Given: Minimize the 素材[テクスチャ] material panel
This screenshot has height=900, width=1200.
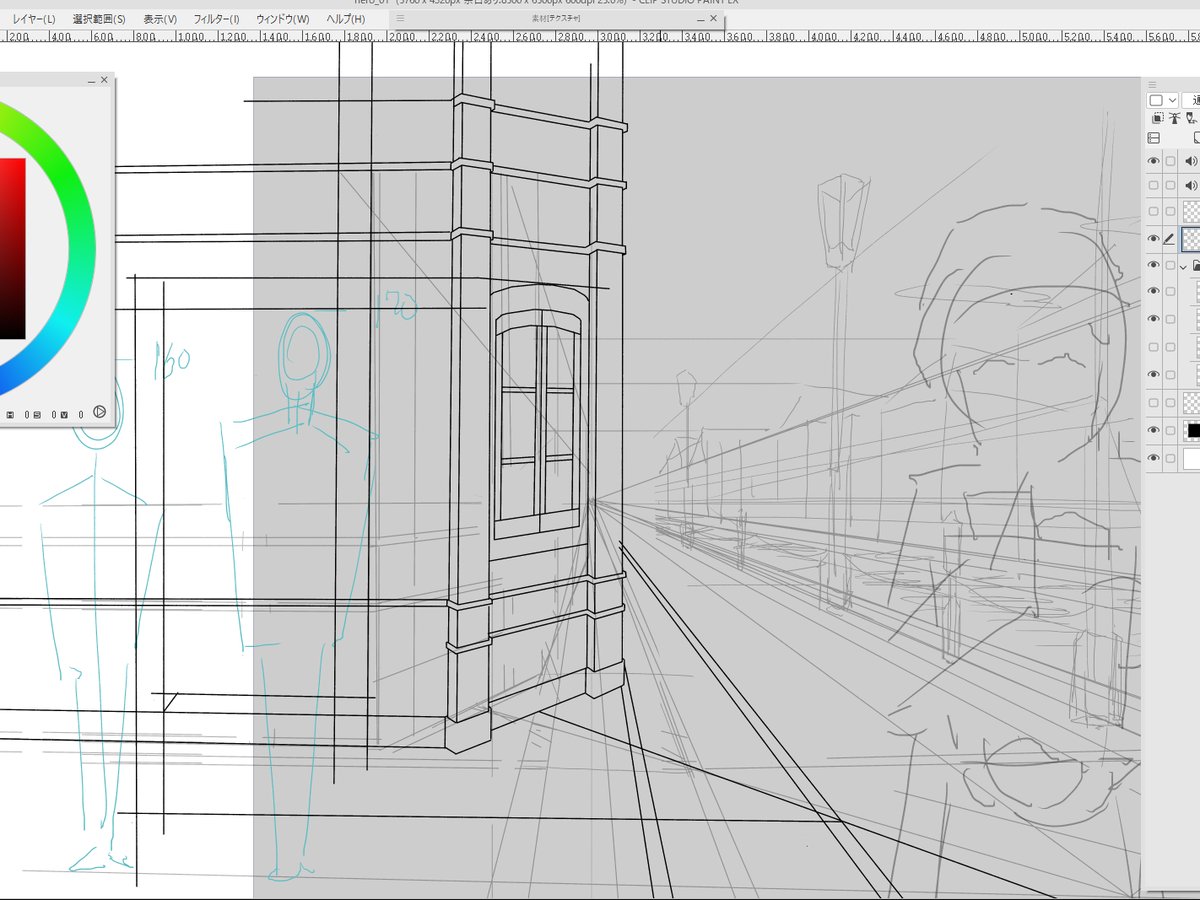Looking at the screenshot, I should 699,18.
